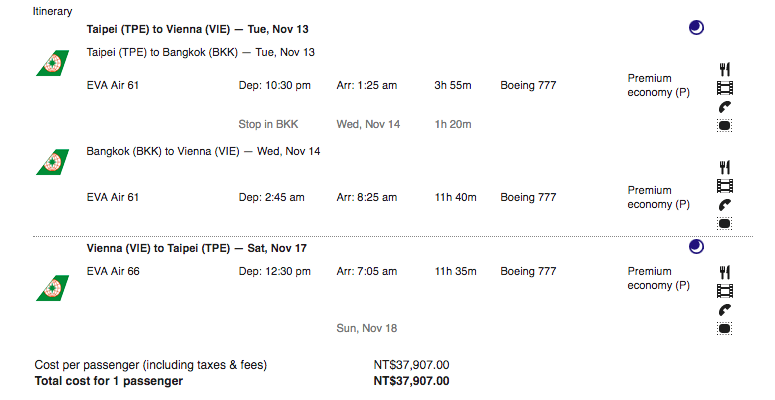Click the meal icon on EVA Air 66 flight
775x400 pixels.
click(725, 272)
